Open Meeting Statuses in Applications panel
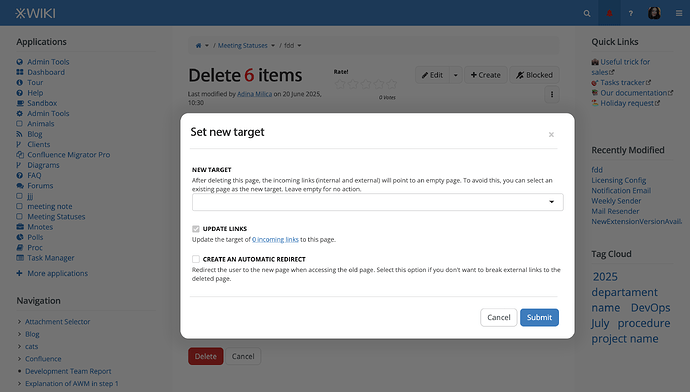The image size is (690, 392). click(56, 216)
